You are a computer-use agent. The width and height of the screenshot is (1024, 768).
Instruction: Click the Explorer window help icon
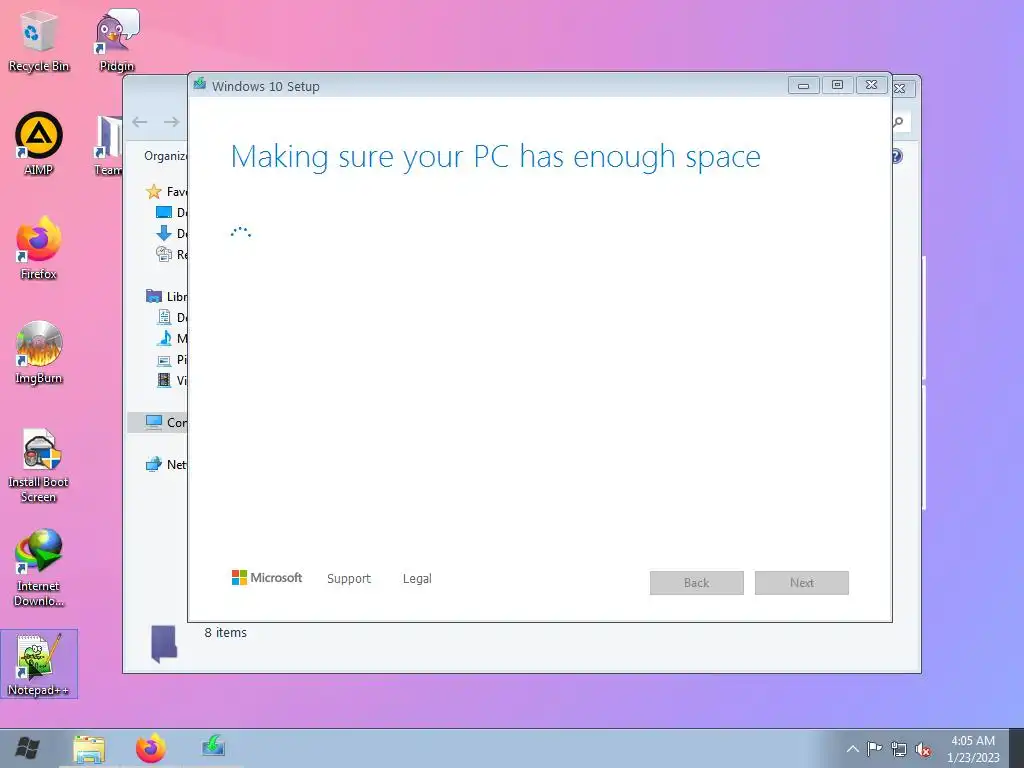coord(898,156)
